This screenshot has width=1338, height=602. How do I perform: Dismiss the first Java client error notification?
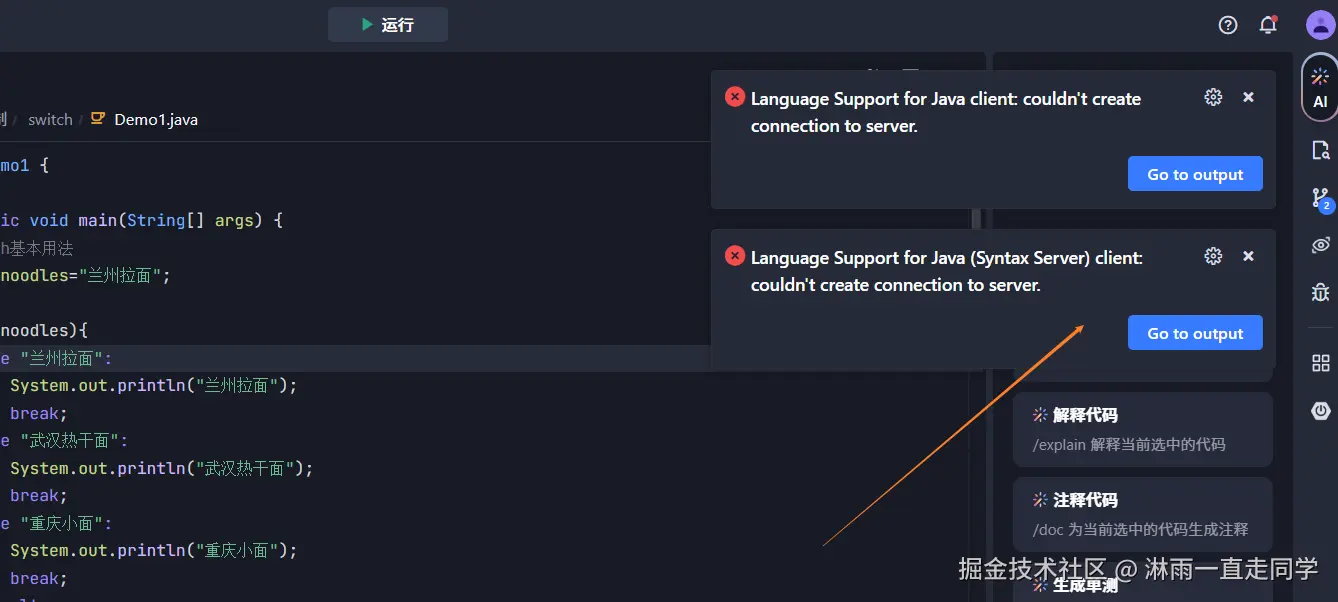pyautogui.click(x=1248, y=97)
